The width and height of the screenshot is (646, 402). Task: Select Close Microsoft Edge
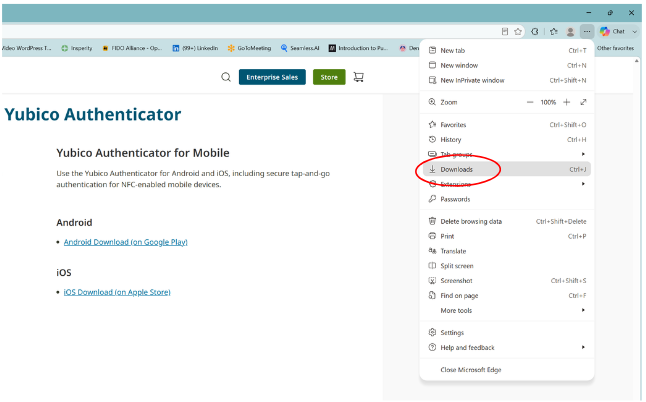coord(507,370)
